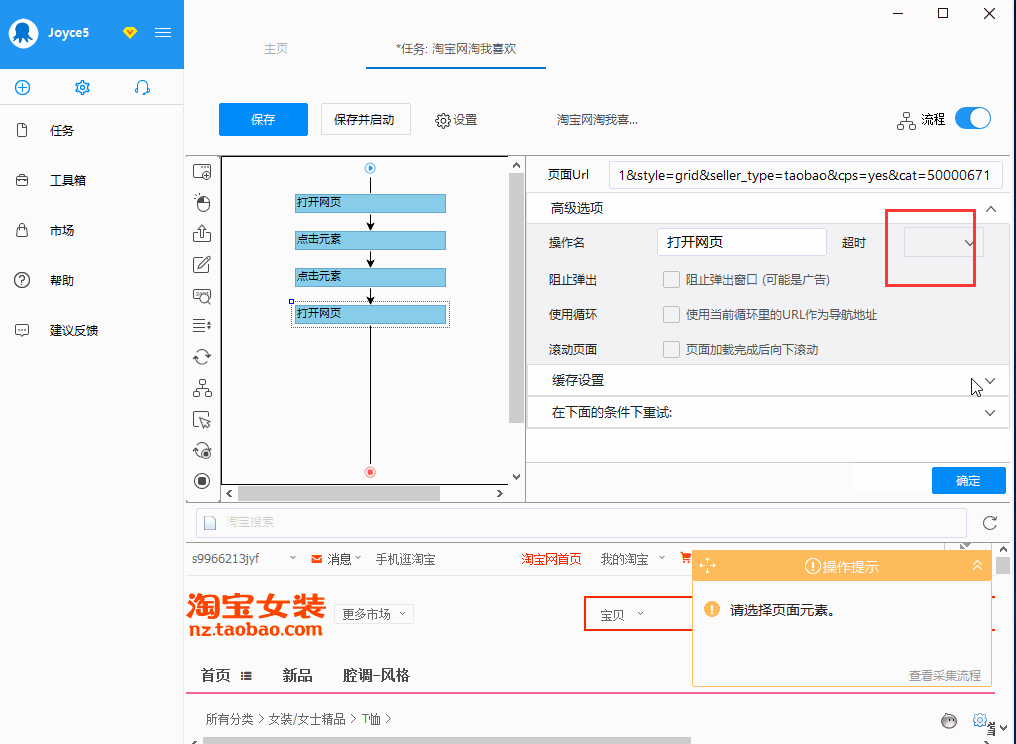This screenshot has width=1016, height=744.
Task: Select the Click Element mouse tool icon
Action: pos(202,203)
